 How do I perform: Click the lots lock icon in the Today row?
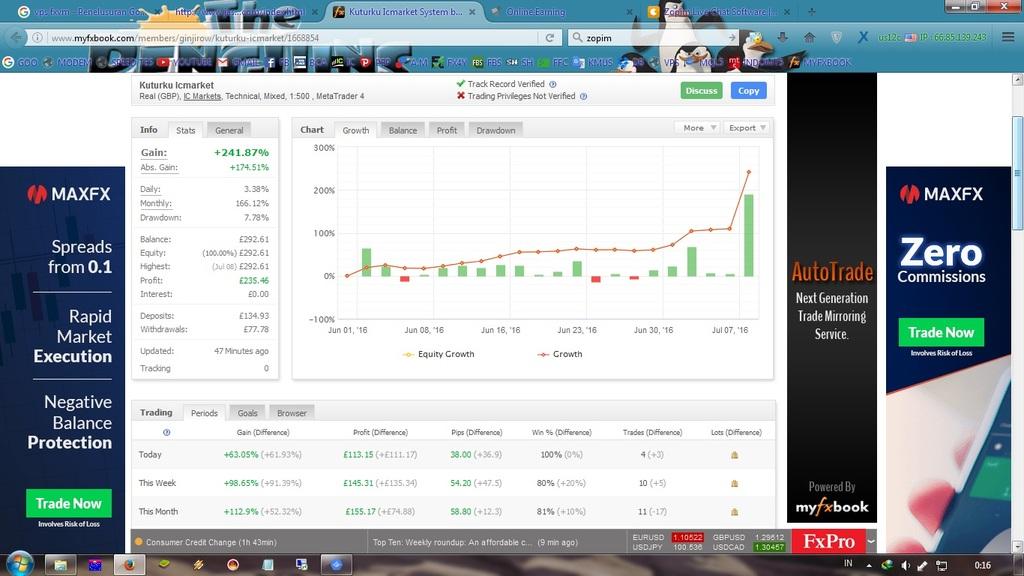[x=734, y=455]
